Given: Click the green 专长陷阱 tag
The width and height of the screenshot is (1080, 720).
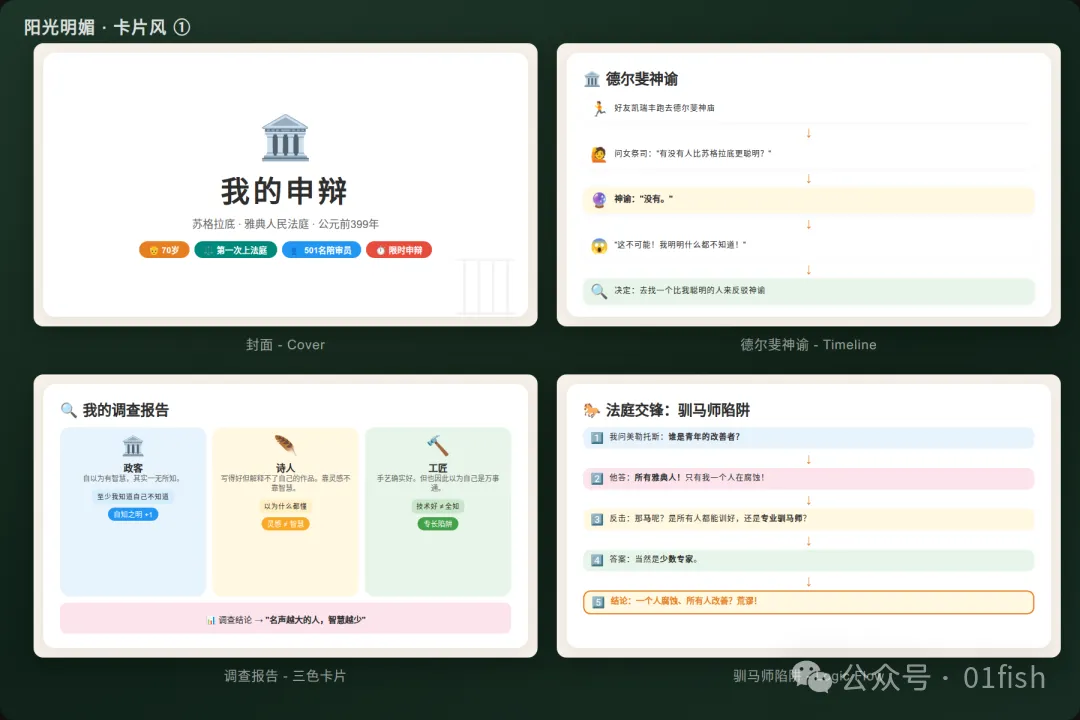Looking at the screenshot, I should coord(438,523).
